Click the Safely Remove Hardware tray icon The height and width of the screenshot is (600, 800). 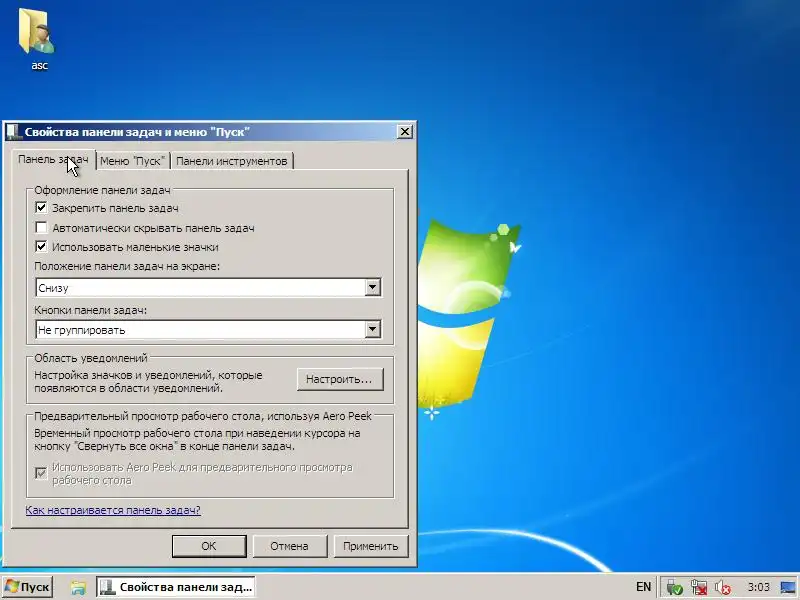pos(674,588)
